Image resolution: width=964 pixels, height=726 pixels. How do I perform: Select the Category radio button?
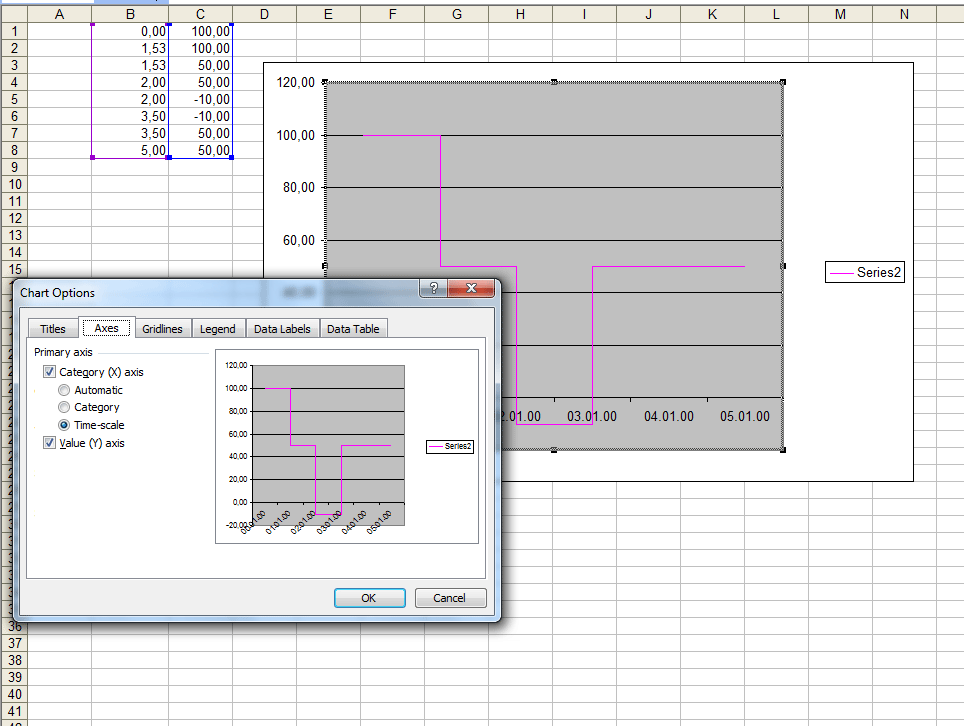click(x=65, y=407)
